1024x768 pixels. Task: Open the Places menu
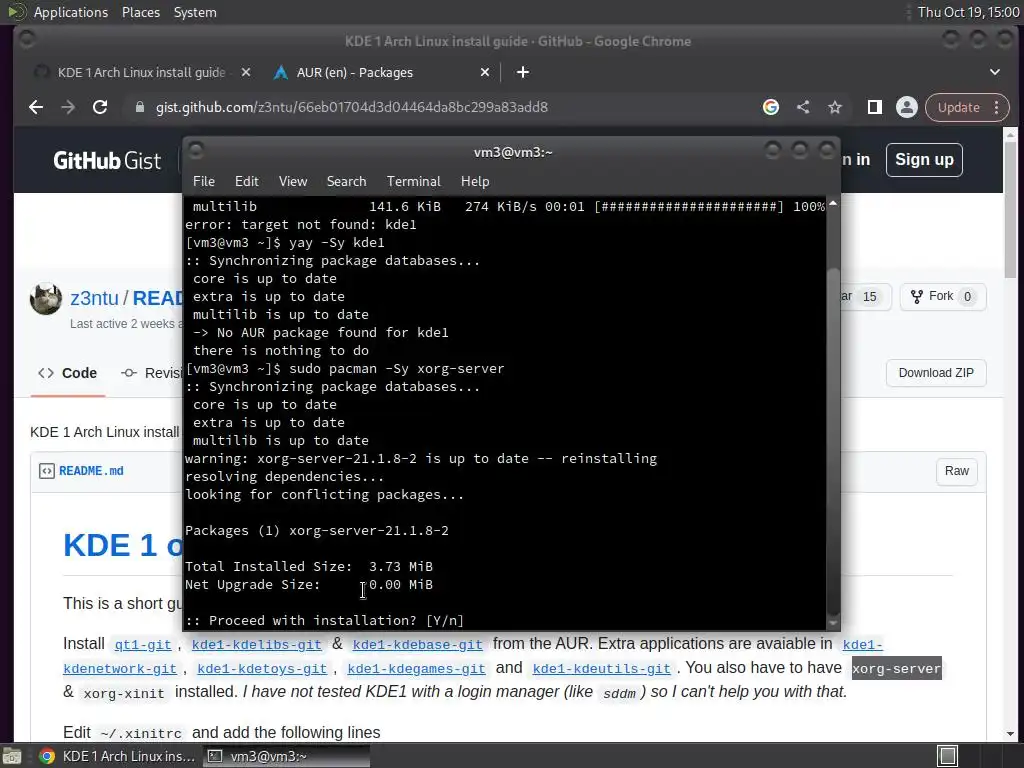pyautogui.click(x=141, y=12)
